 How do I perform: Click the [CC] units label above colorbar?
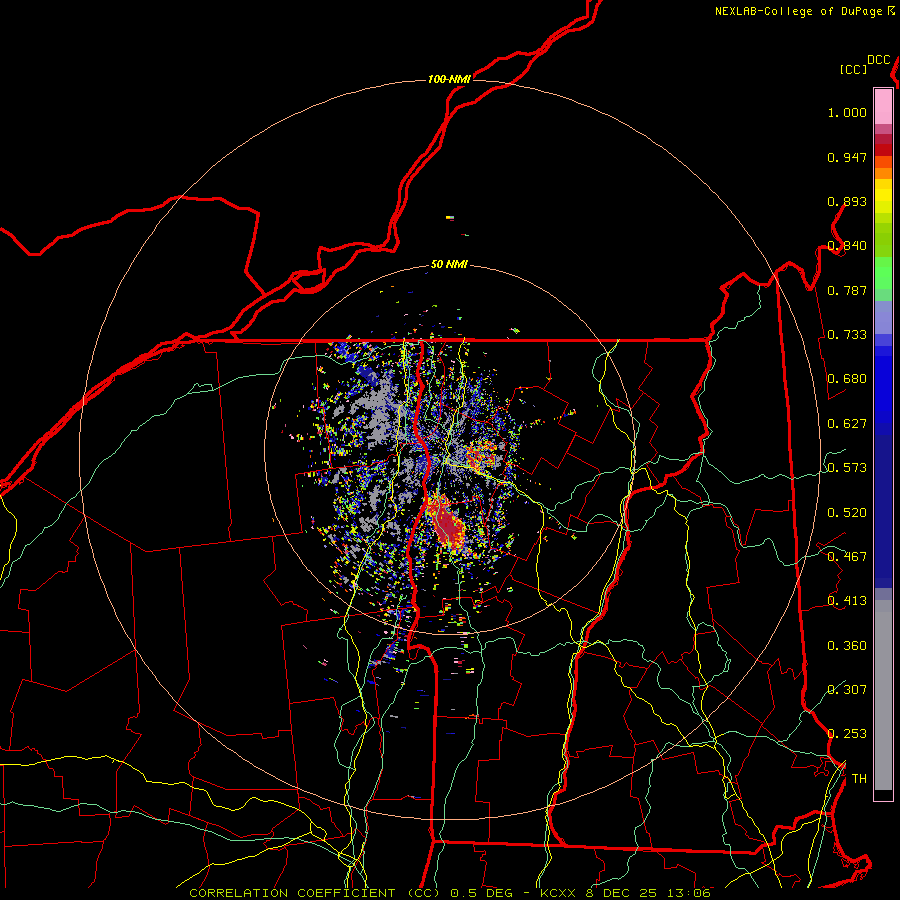[853, 69]
